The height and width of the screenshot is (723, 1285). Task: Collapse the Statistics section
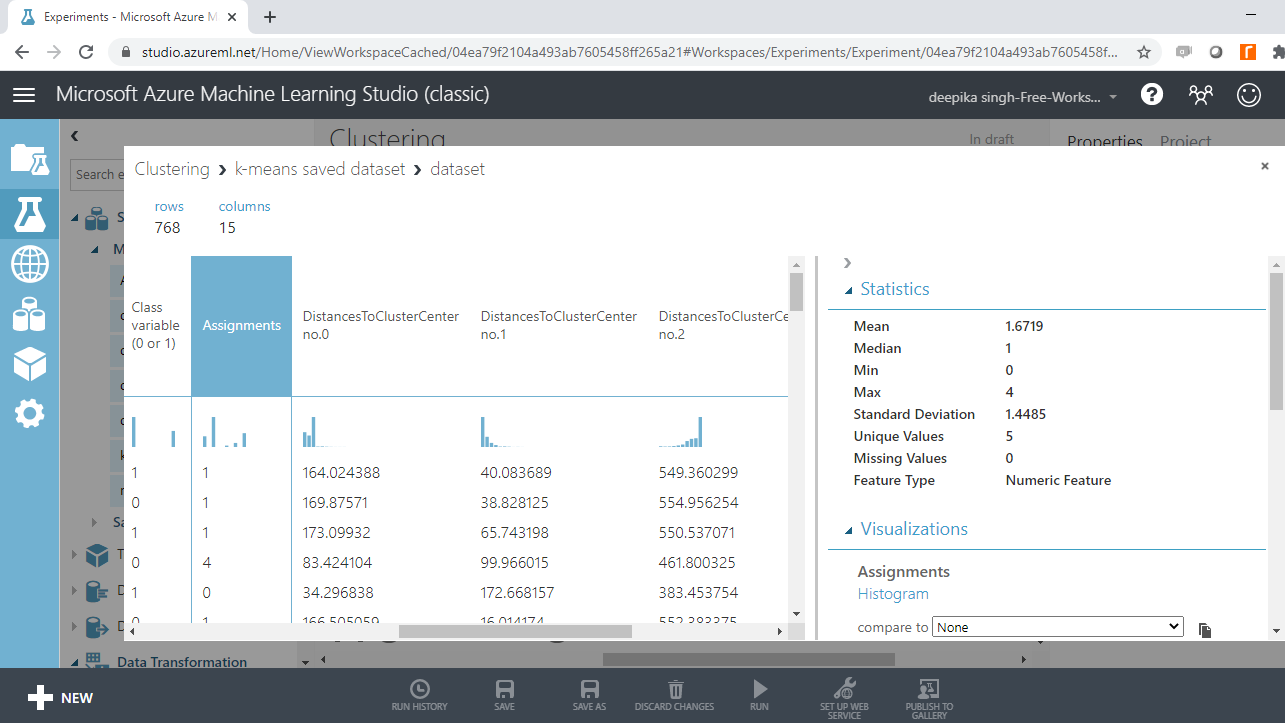click(x=849, y=291)
